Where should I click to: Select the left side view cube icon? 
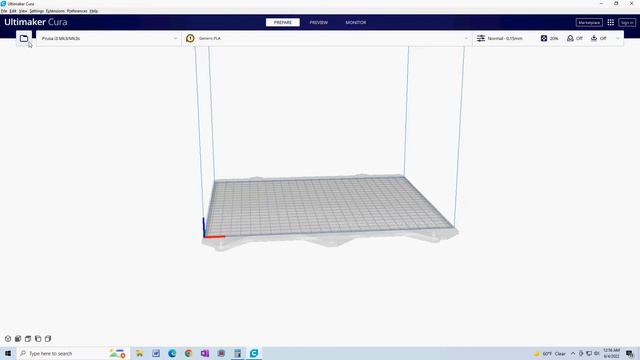coord(38,339)
